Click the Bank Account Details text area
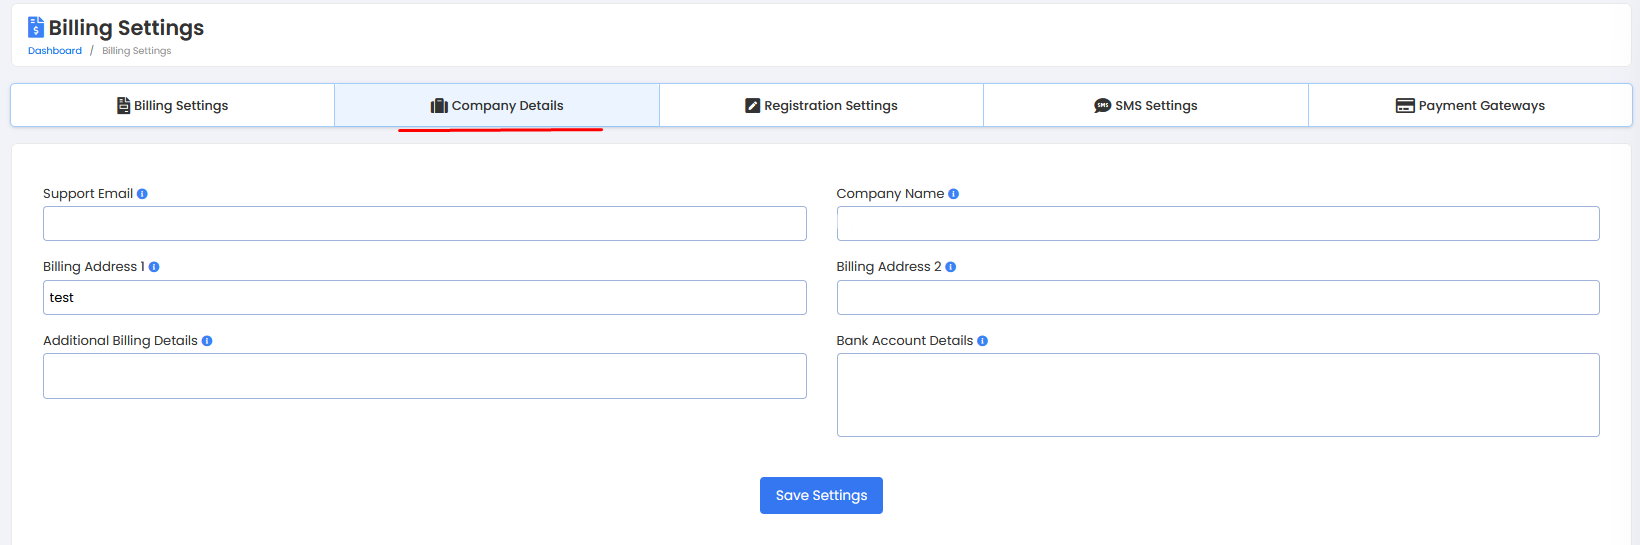This screenshot has height=545, width=1640. coord(1217,395)
